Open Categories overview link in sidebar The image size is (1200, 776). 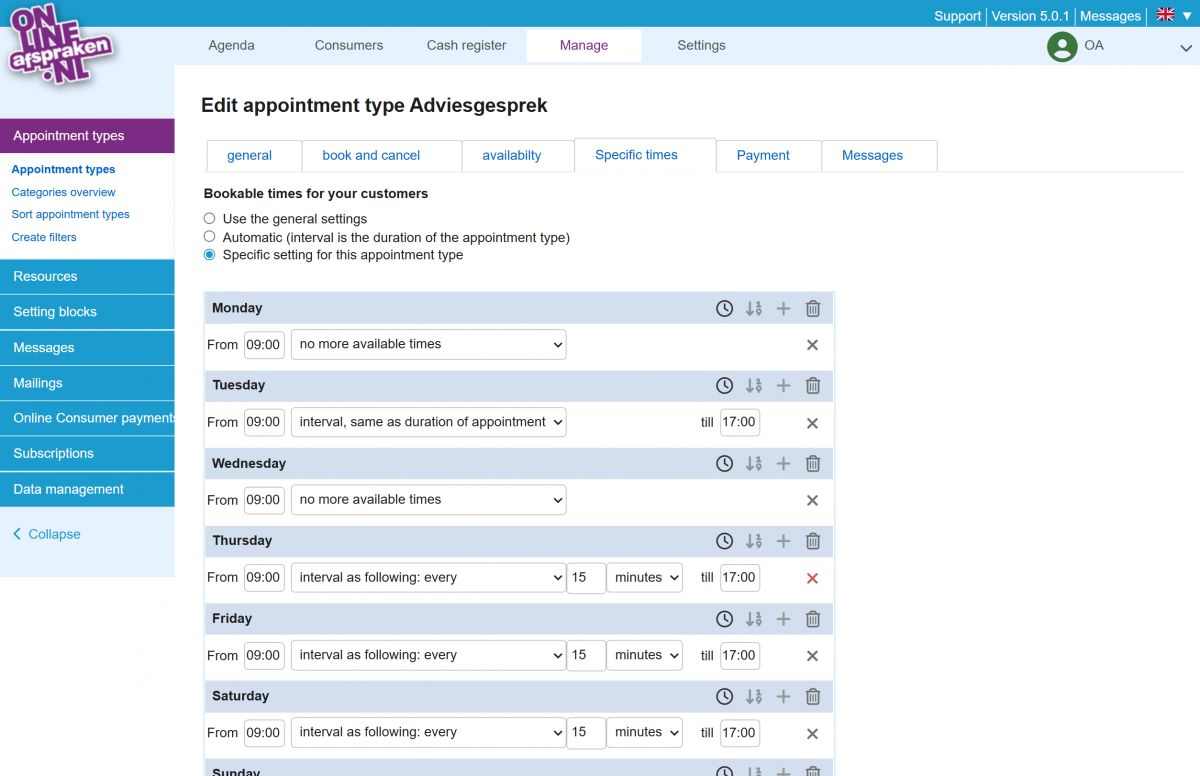pyautogui.click(x=64, y=192)
